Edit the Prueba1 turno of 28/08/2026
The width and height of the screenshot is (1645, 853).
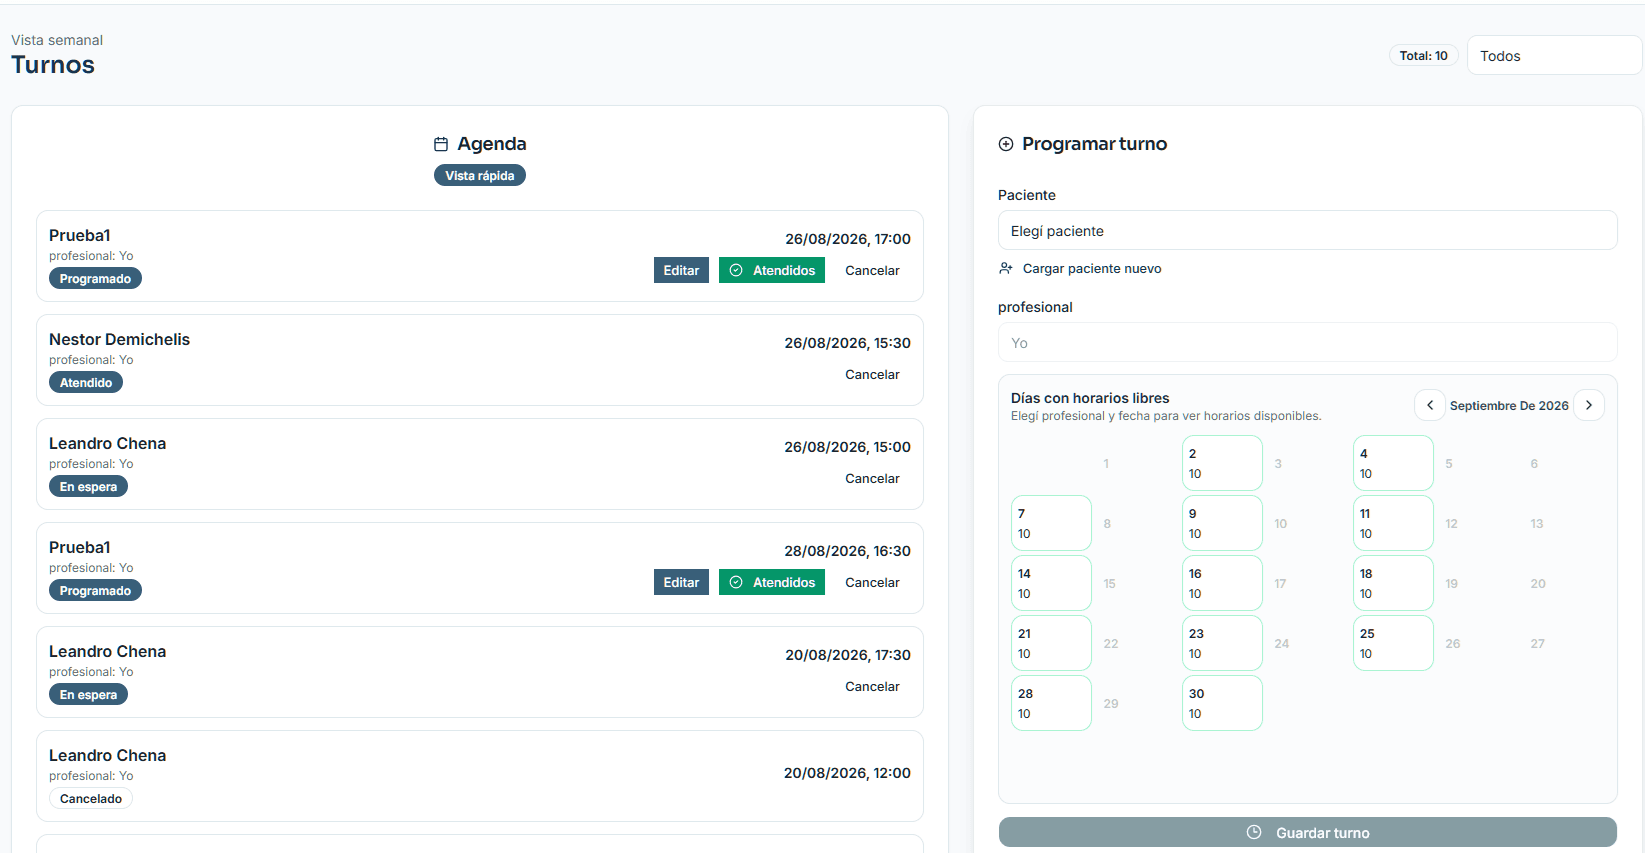681,582
